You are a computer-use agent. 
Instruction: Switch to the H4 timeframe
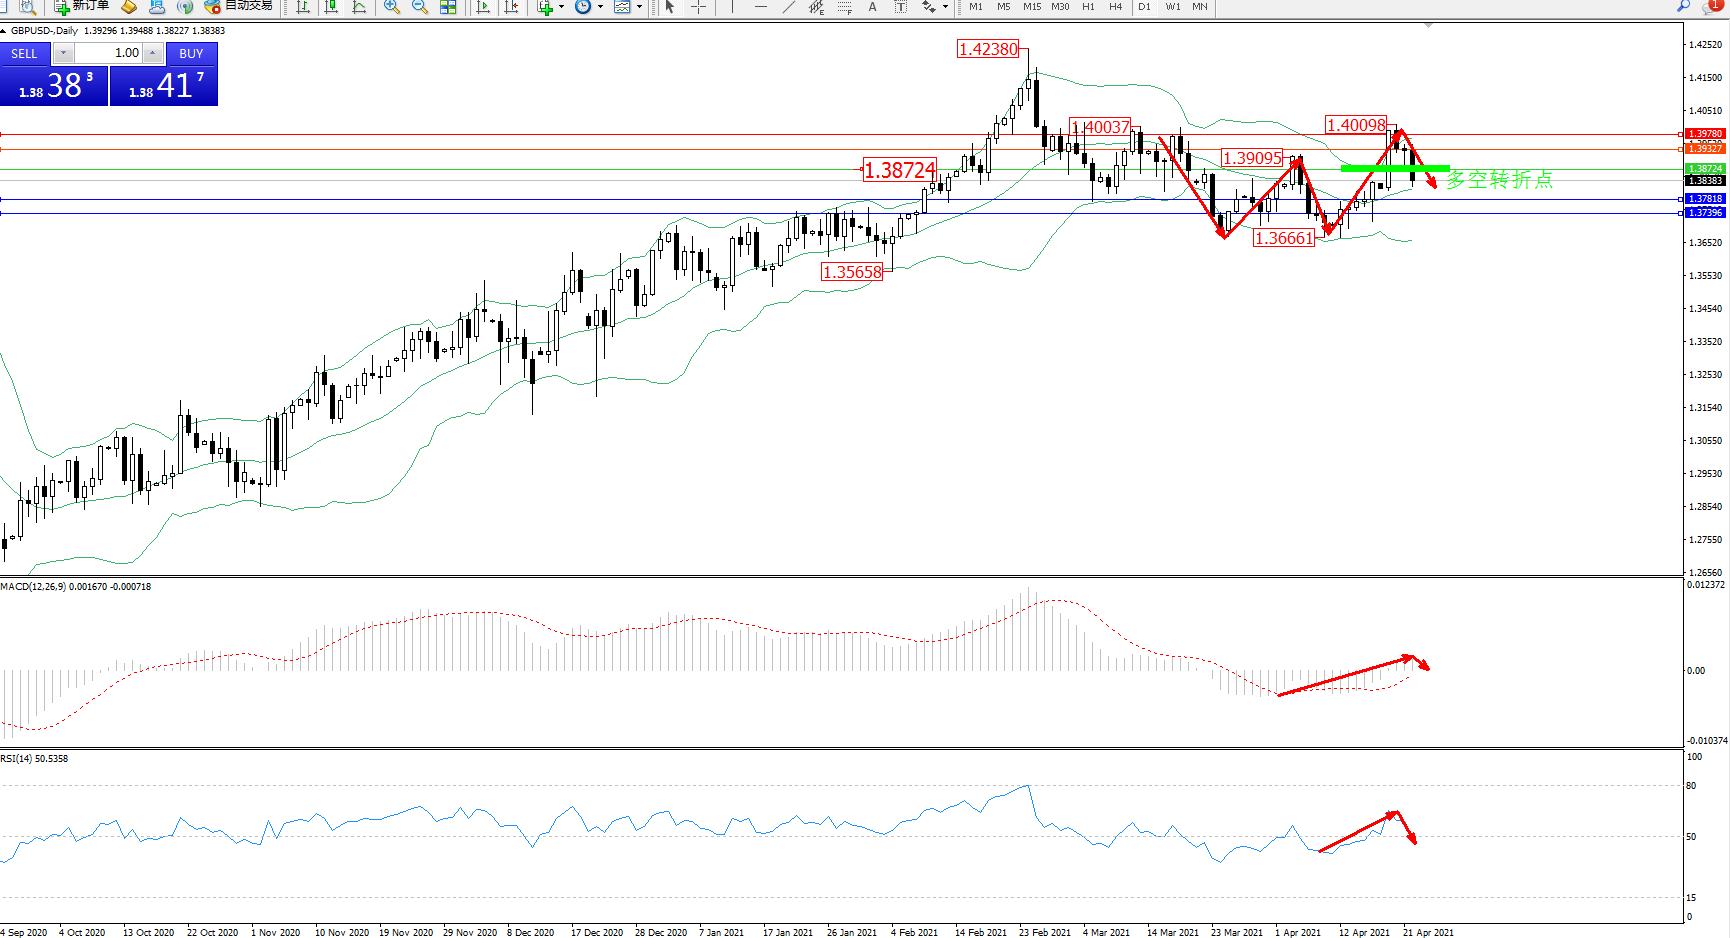point(1115,7)
